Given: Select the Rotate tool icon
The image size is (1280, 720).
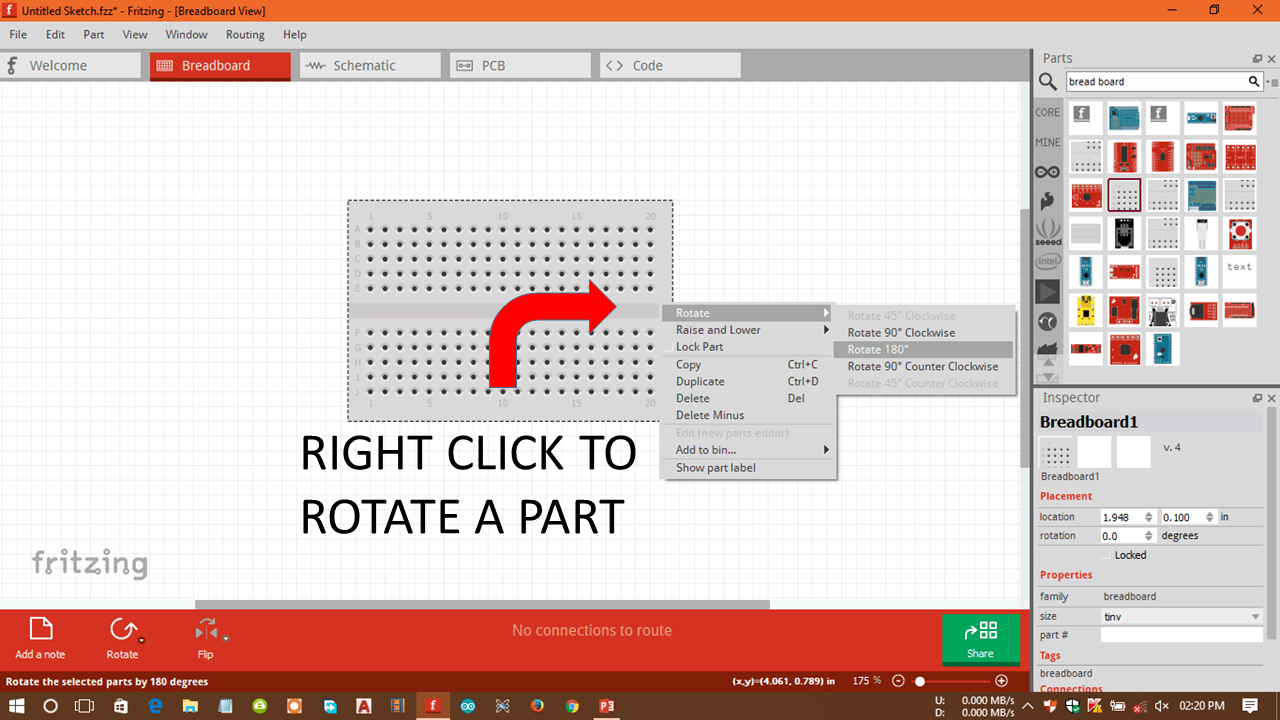Looking at the screenshot, I should point(123,630).
